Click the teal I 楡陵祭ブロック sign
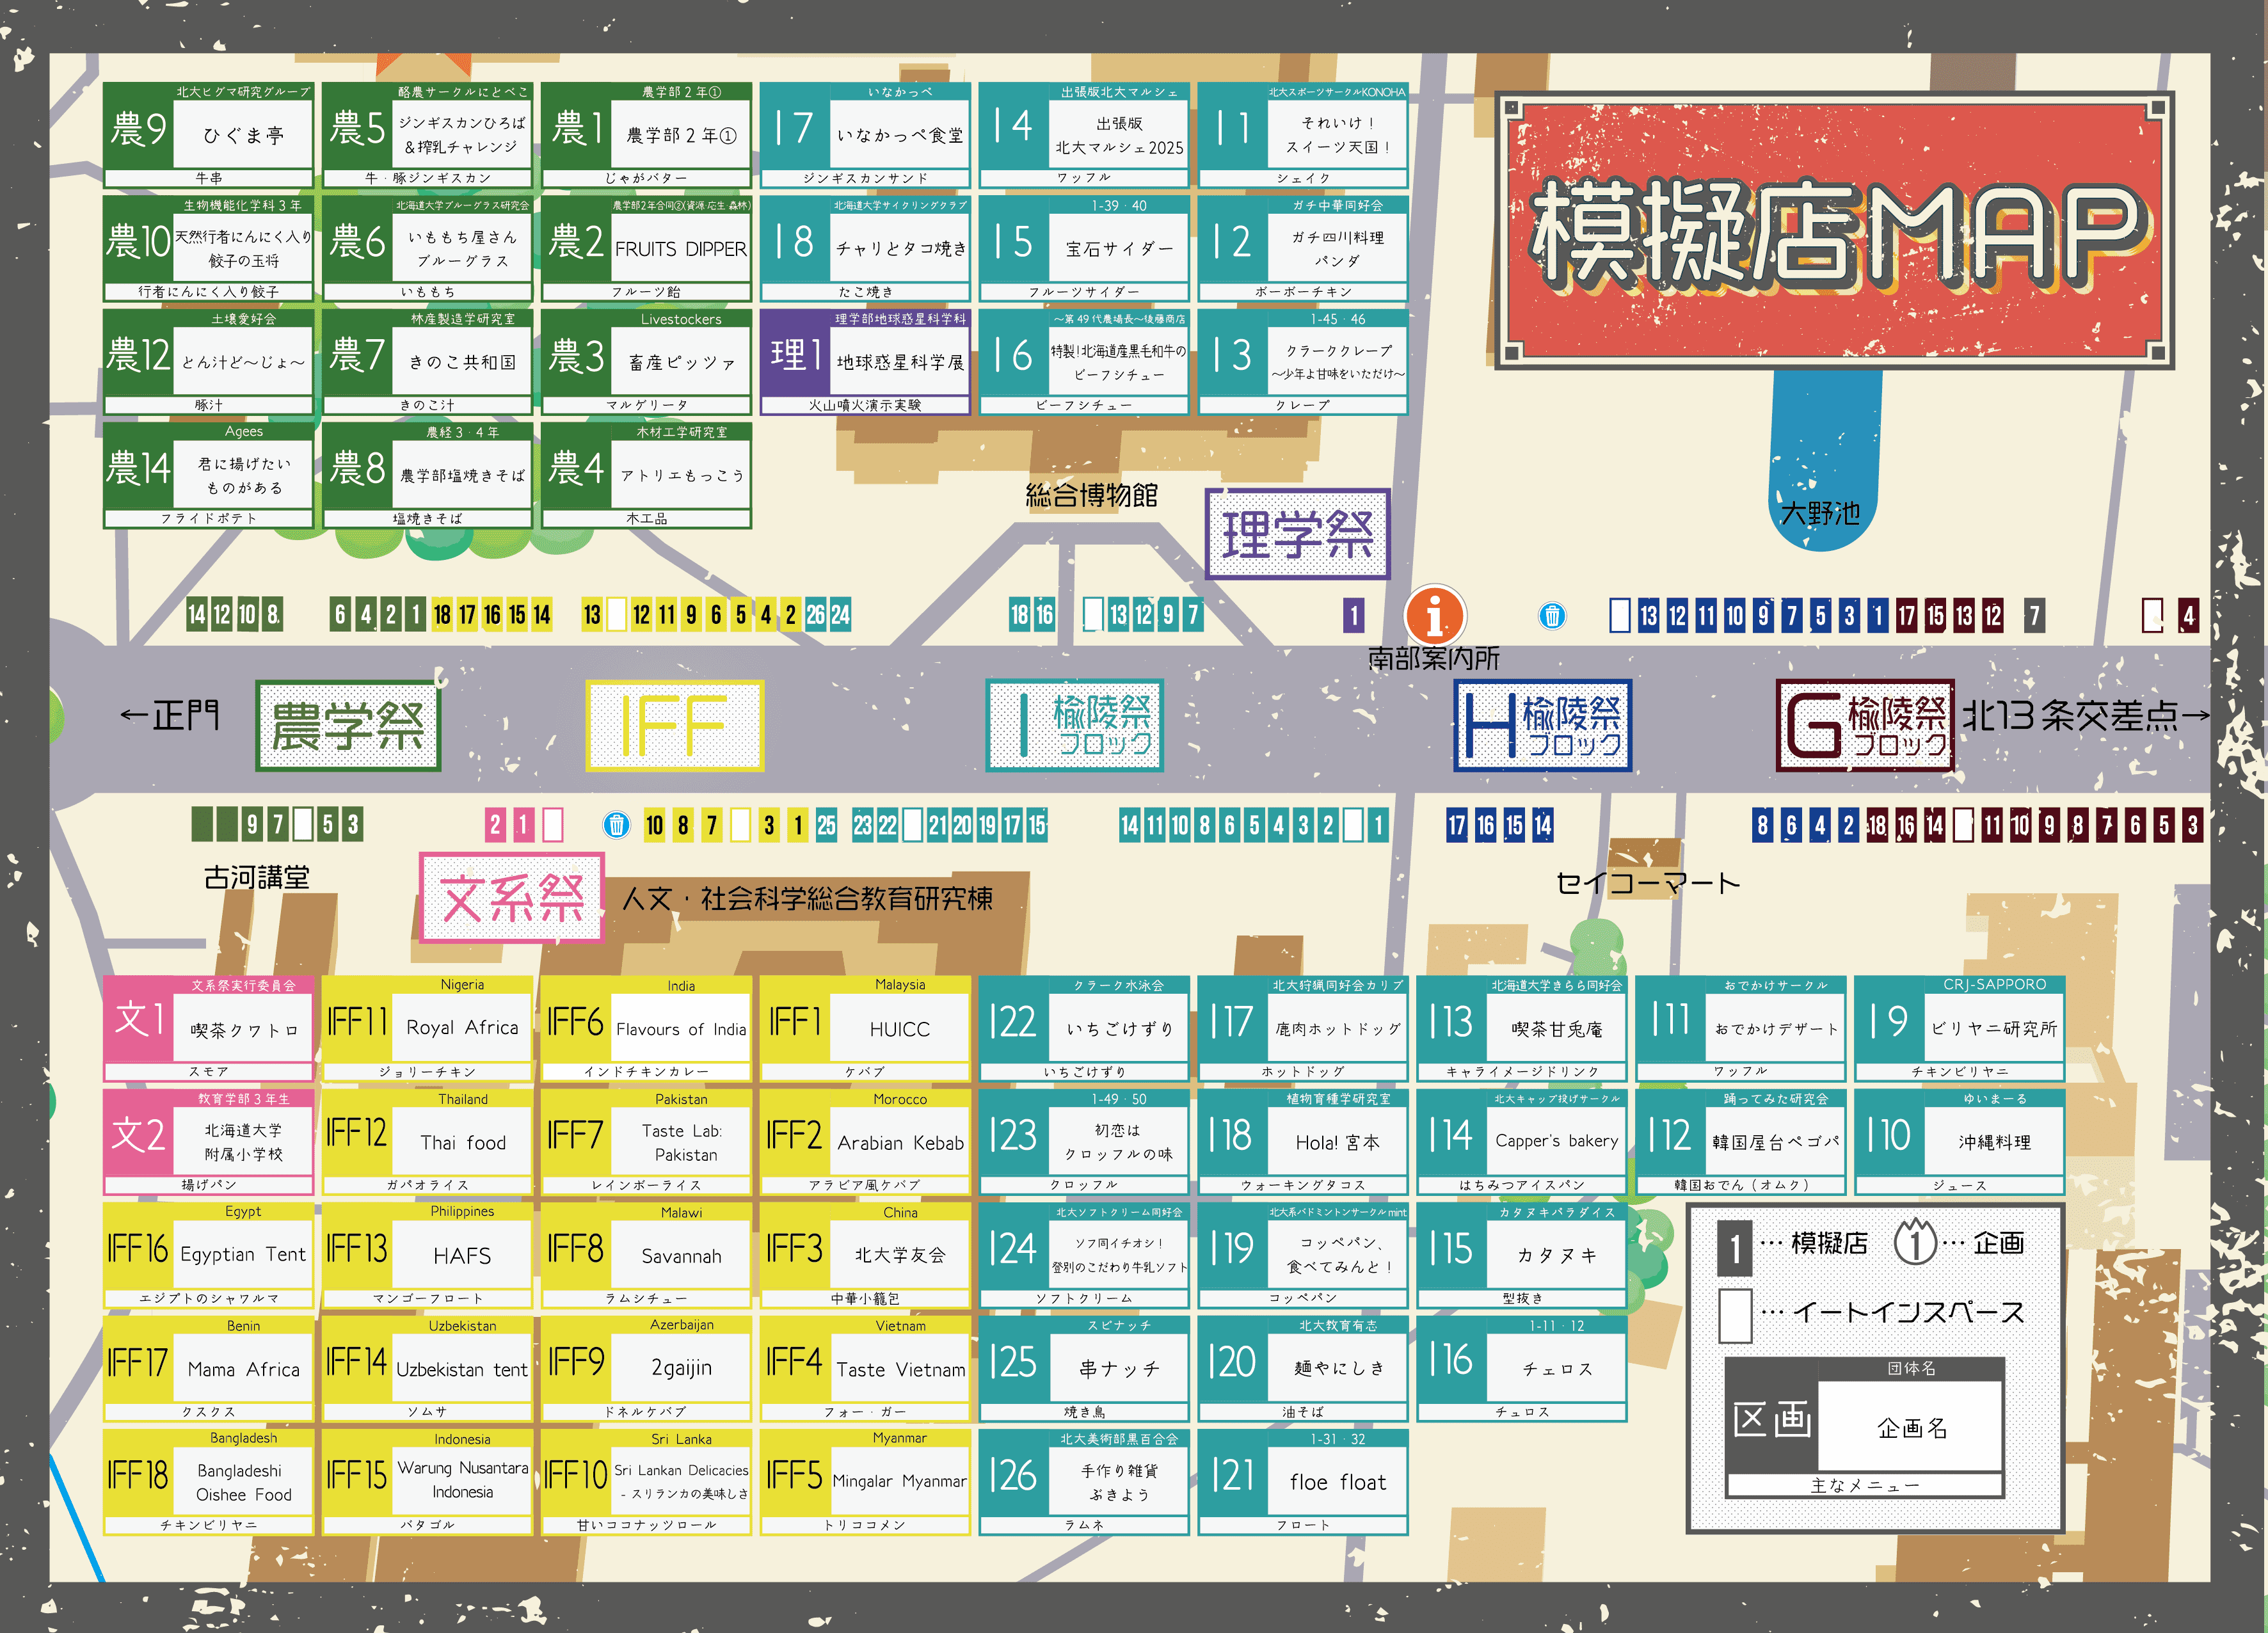This screenshot has width=2268, height=1633. click(1074, 725)
